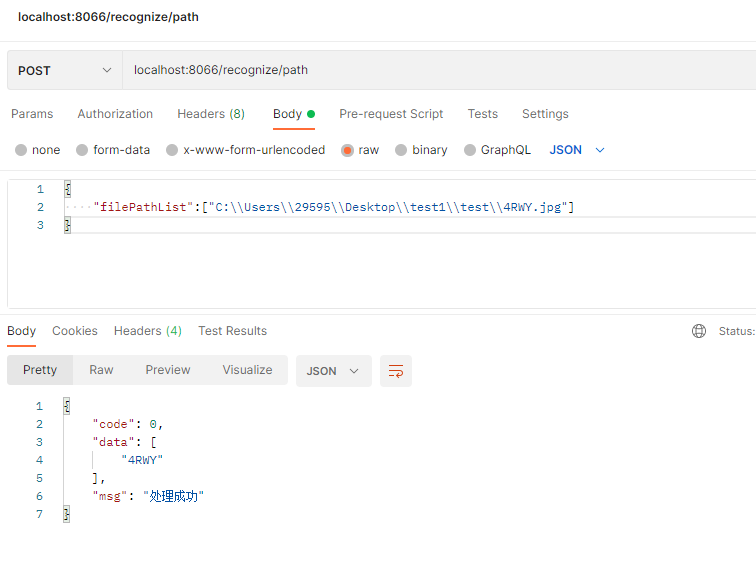Viewport: 756px width, 567px height.
Task: Select the GraphQL body radio option
Action: pyautogui.click(x=470, y=150)
